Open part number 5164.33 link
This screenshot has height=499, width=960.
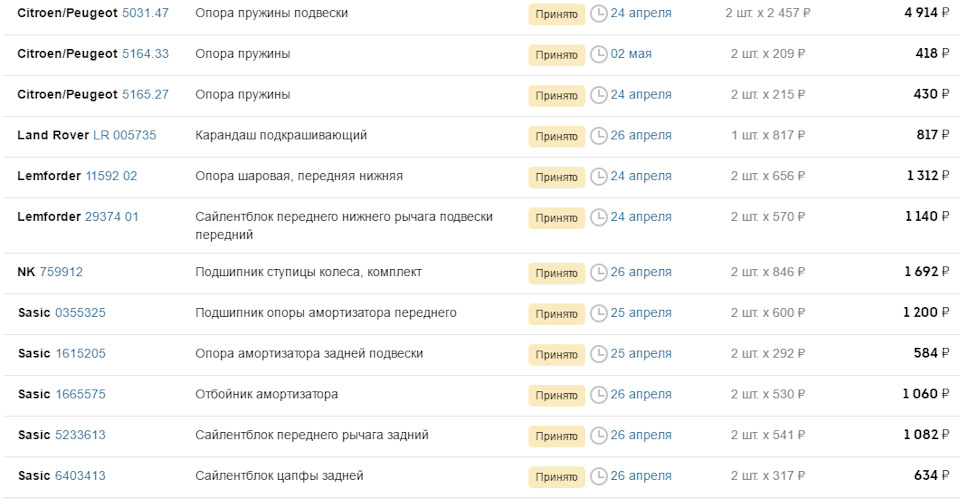145,54
